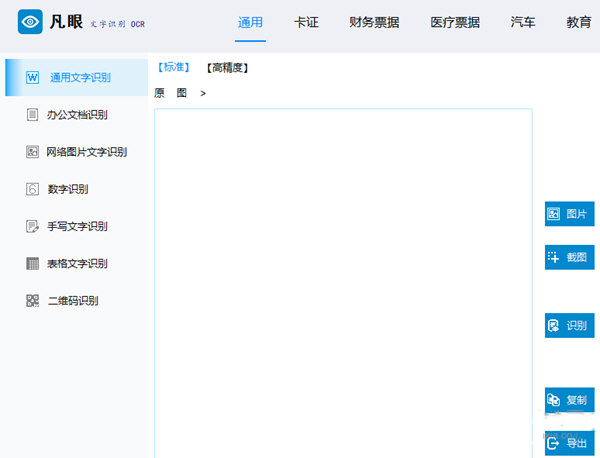Click the recognize icon on the 识别 button

pyautogui.click(x=553, y=325)
